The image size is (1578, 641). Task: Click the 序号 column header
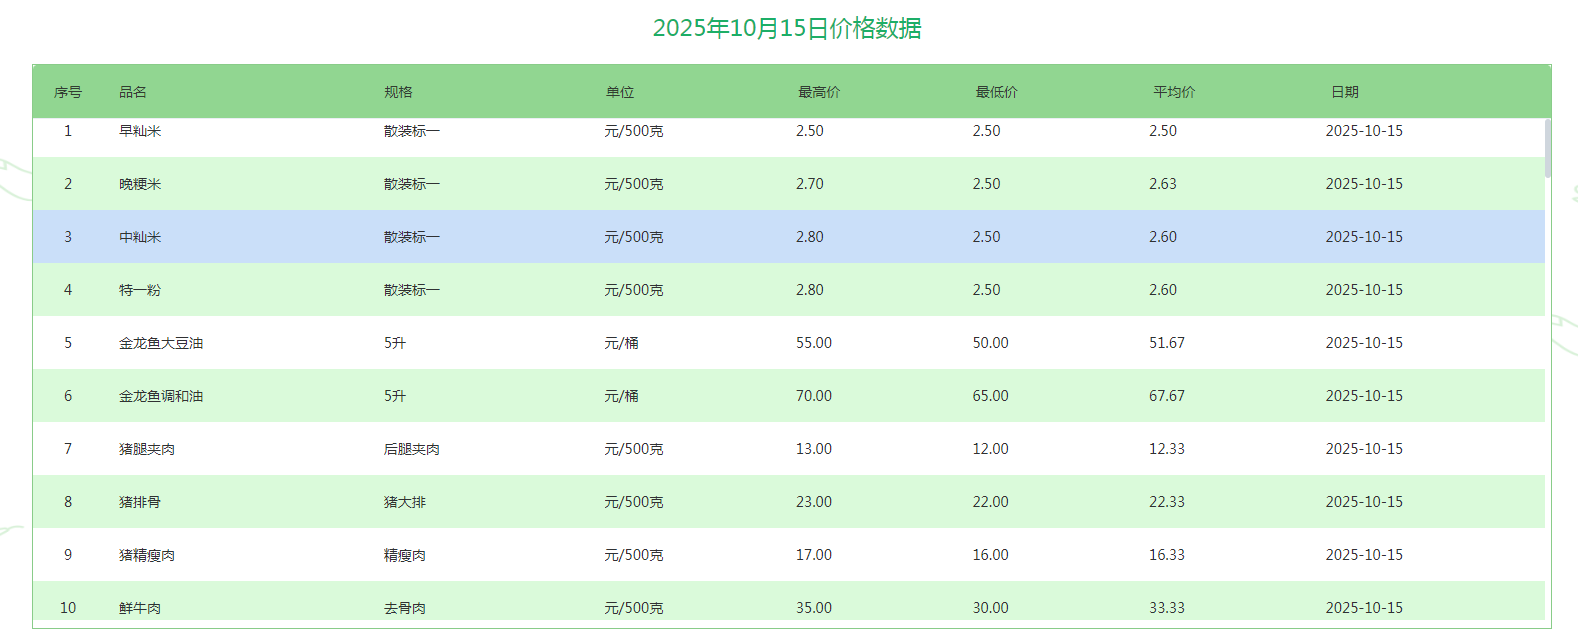pos(68,92)
